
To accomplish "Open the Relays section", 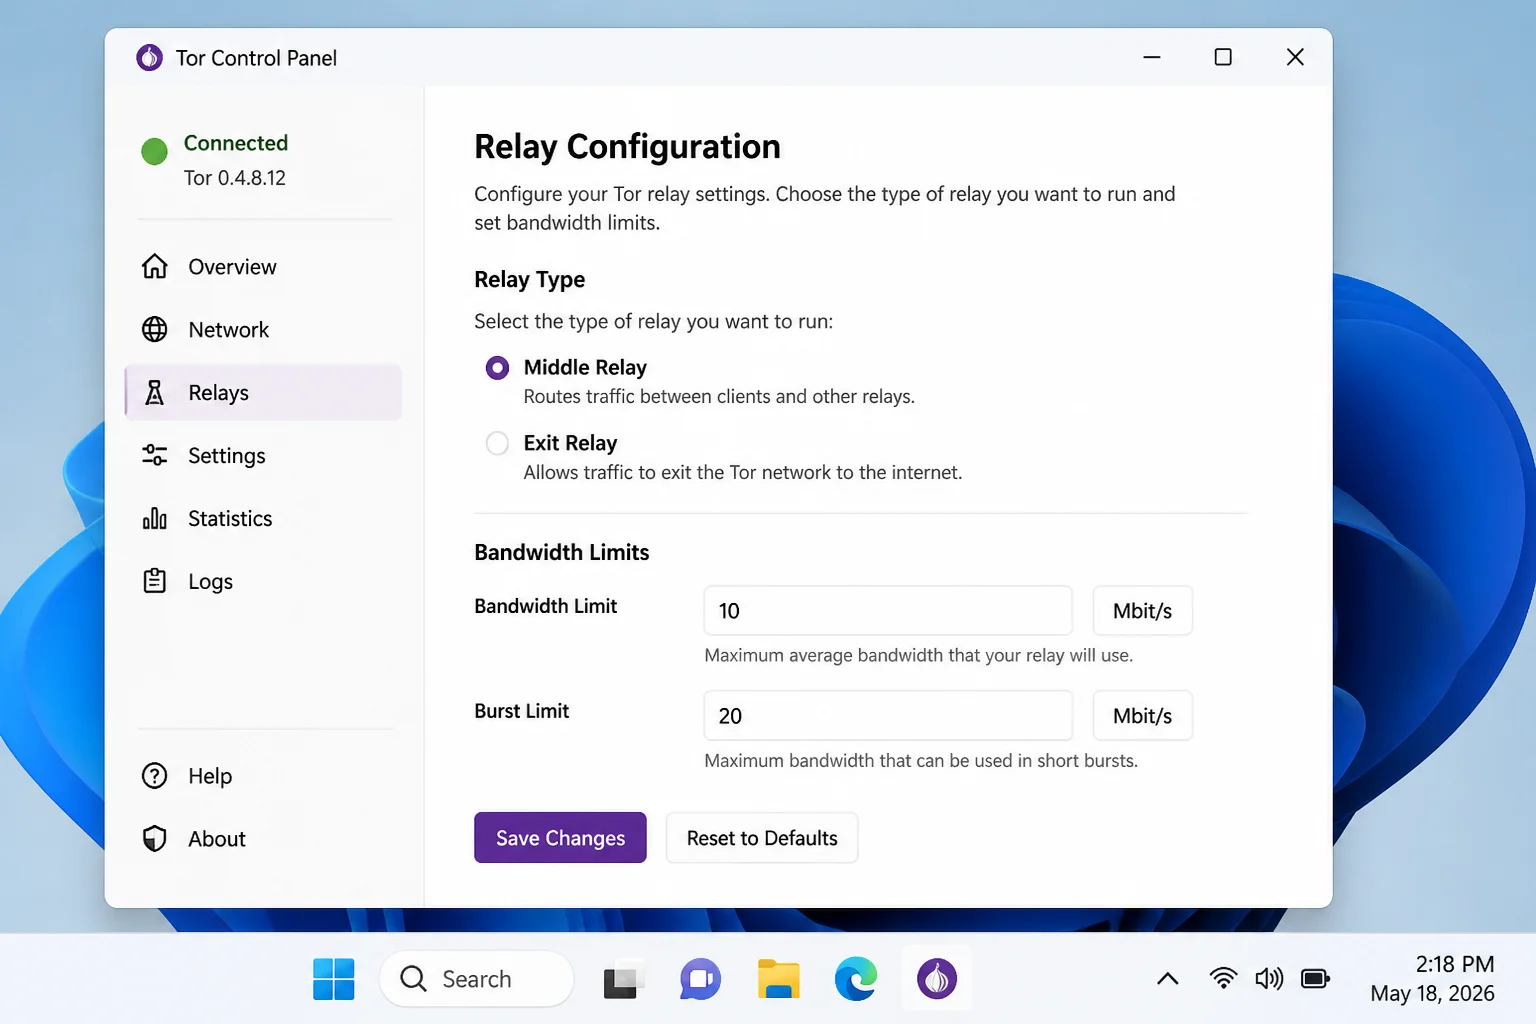I will [x=263, y=392].
